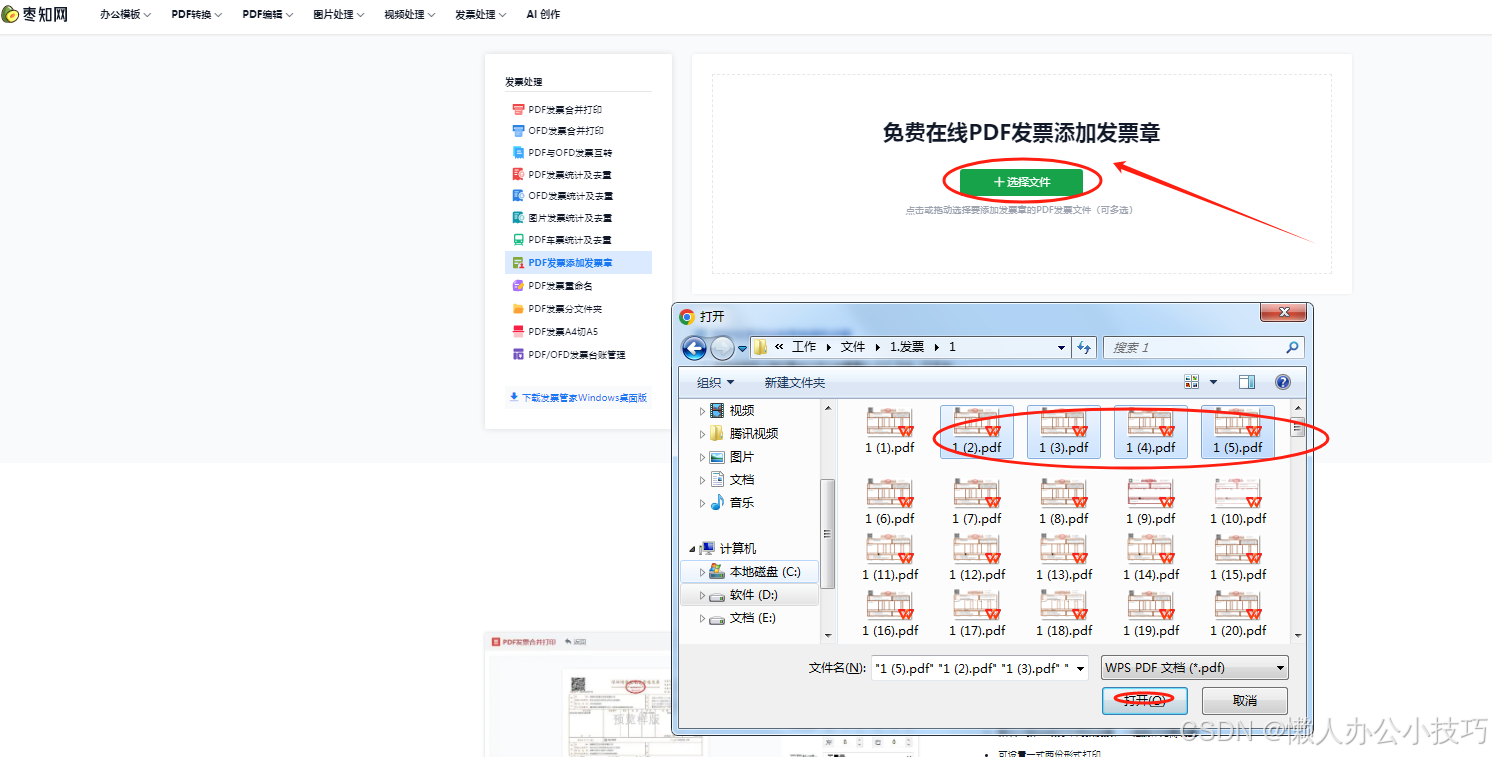Image resolution: width=1492 pixels, height=757 pixels.
Task: Change the file view icon in the dialog toolbar
Action: tap(1191, 382)
